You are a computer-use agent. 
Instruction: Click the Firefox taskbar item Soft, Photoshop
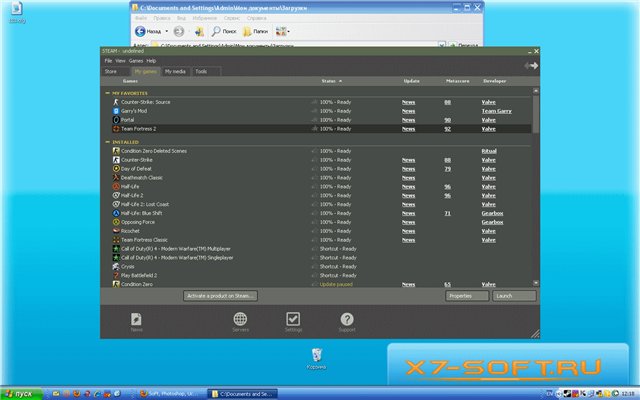pos(167,394)
